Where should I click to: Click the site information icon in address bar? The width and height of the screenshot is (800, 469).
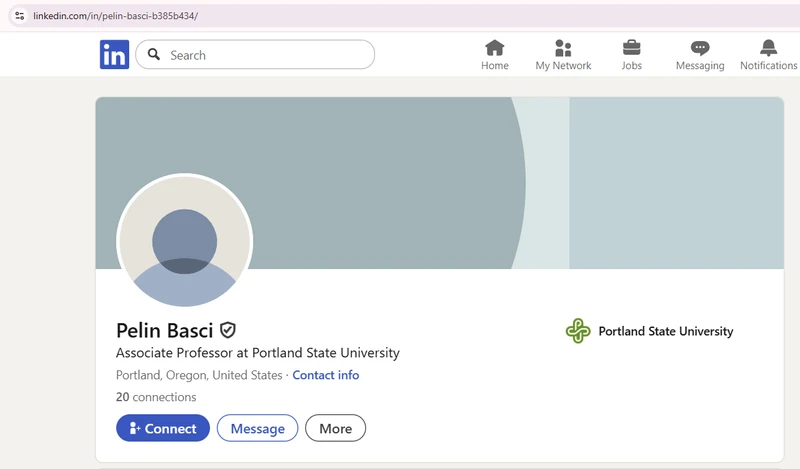click(19, 16)
